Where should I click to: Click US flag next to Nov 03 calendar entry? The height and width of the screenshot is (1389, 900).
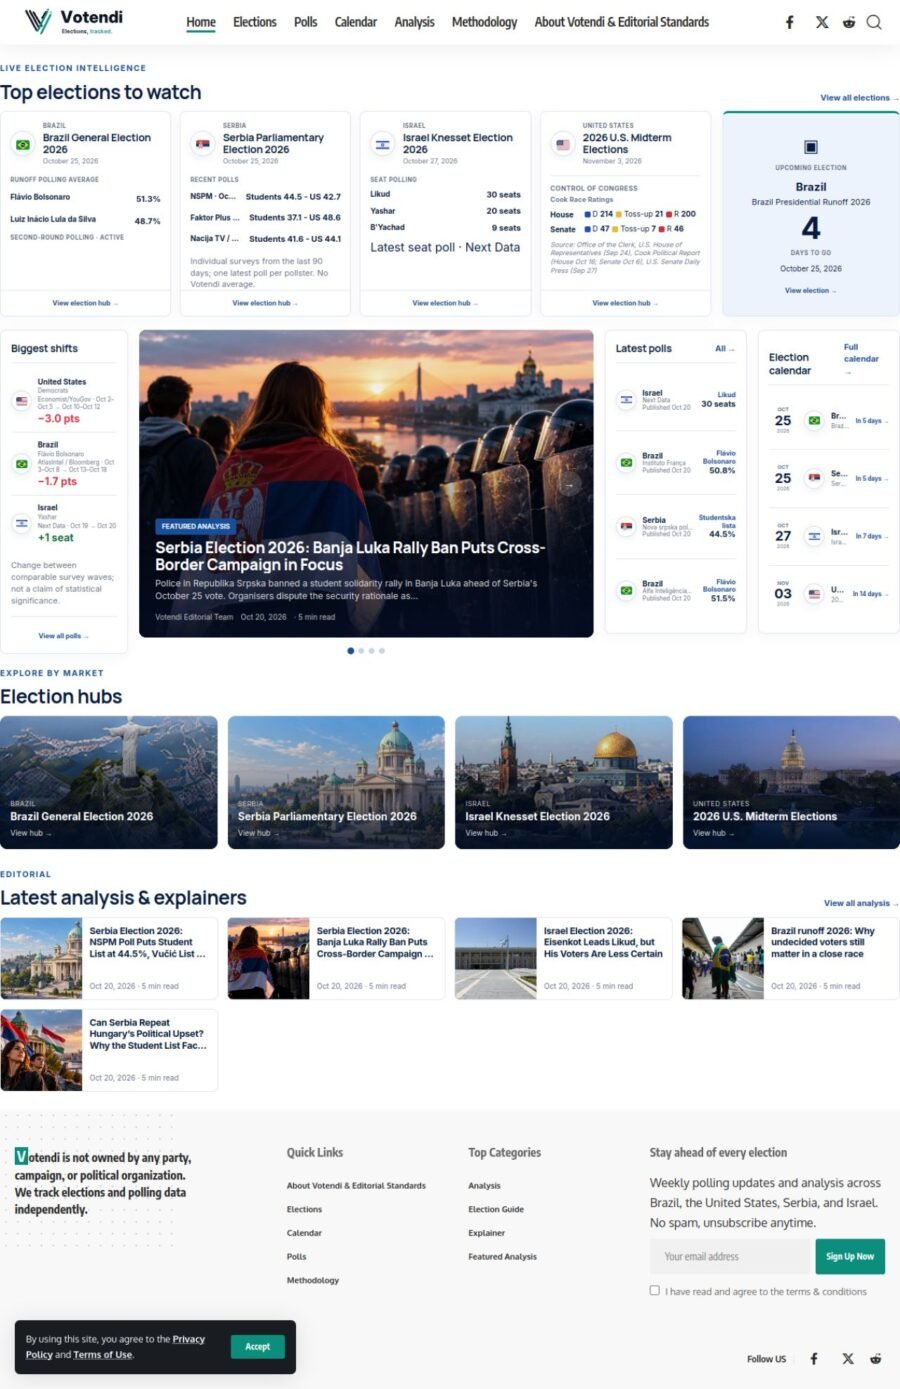(x=814, y=594)
